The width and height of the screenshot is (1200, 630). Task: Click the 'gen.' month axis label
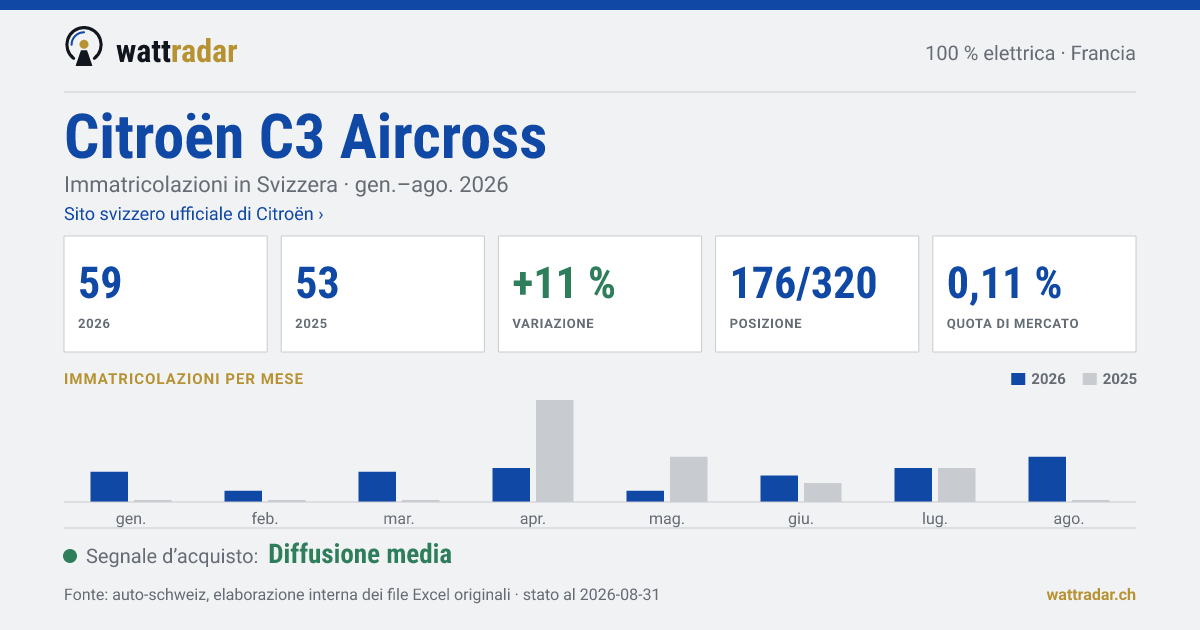[131, 519]
